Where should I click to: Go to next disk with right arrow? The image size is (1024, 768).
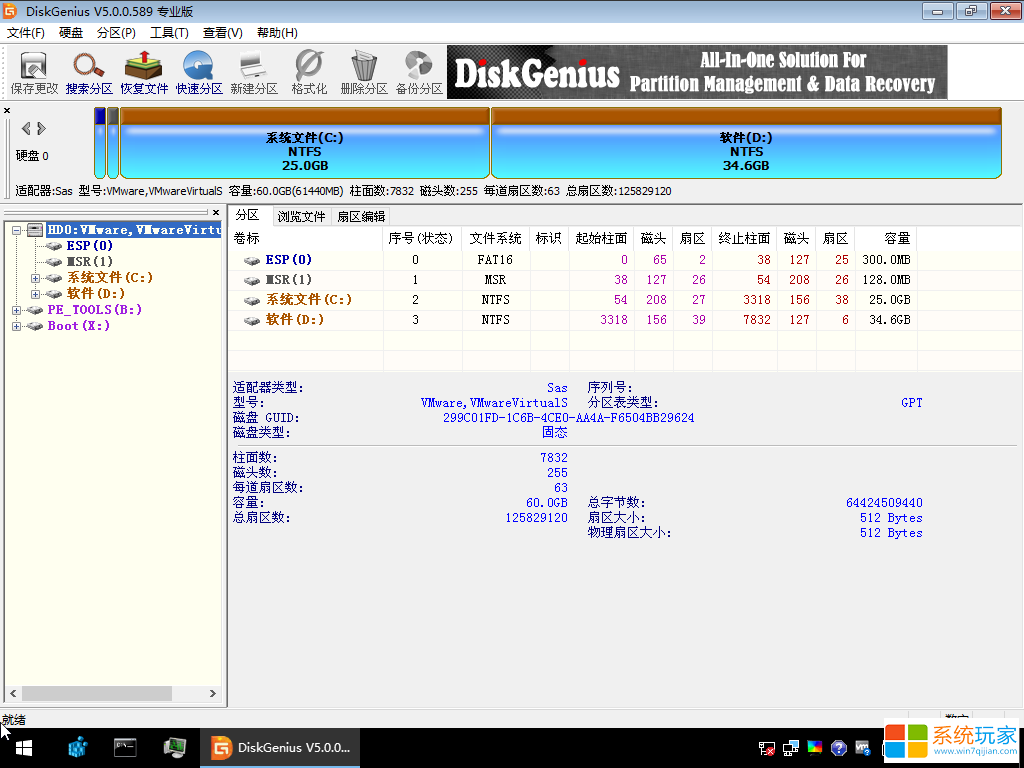coord(41,128)
